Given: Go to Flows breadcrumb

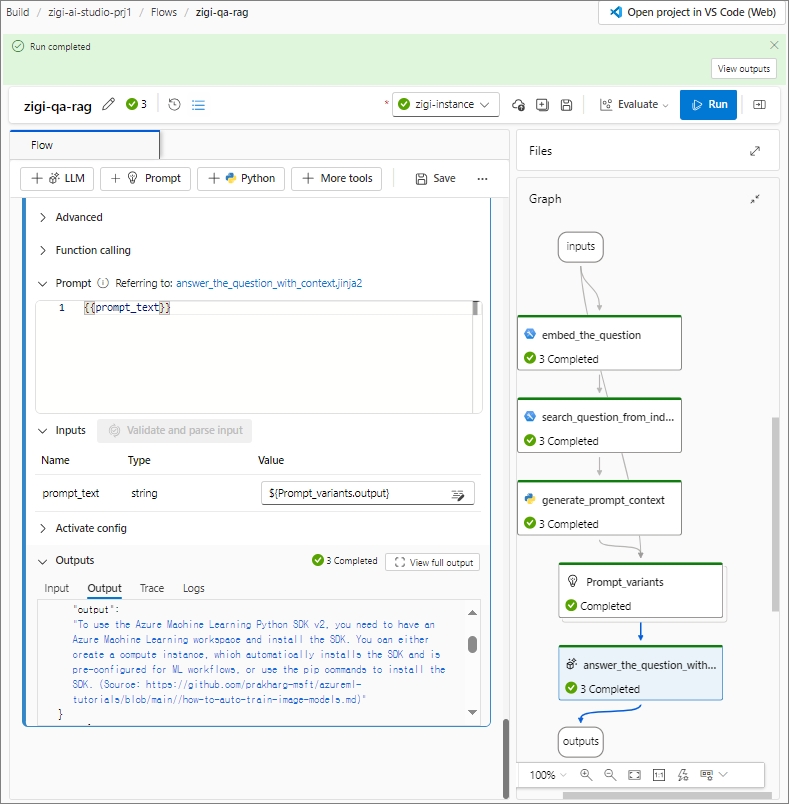Looking at the screenshot, I should (164, 12).
